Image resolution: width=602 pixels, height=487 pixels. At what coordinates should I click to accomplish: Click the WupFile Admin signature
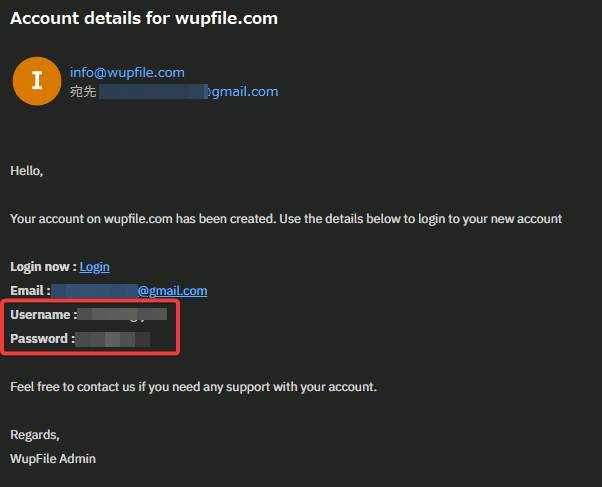point(53,459)
